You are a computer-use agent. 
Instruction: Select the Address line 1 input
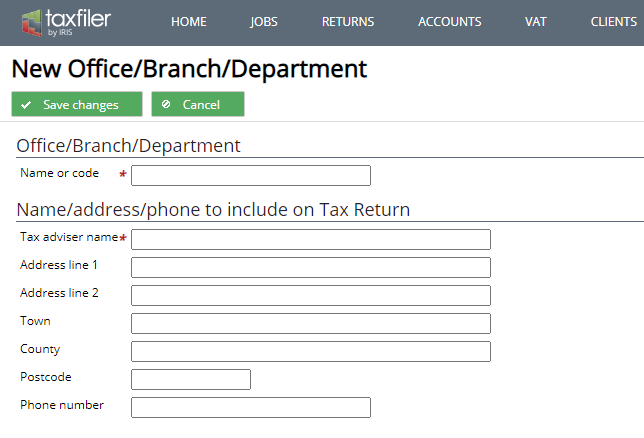(x=311, y=267)
